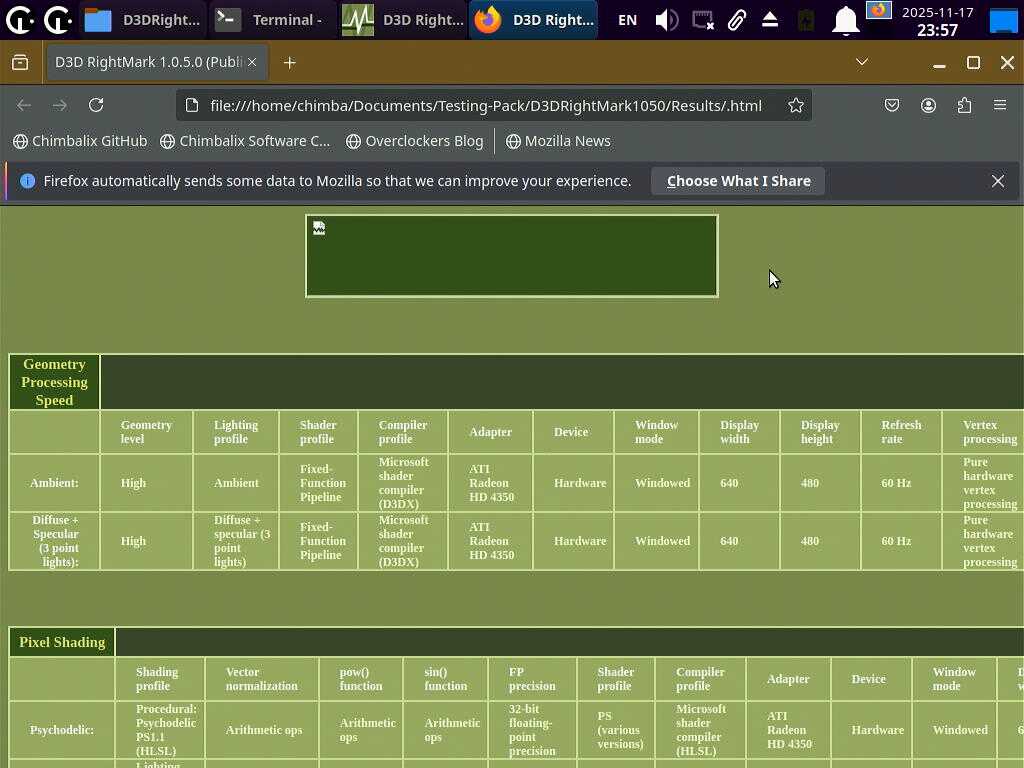
Task: Open the extensions puzzle icon
Action: coord(964,105)
